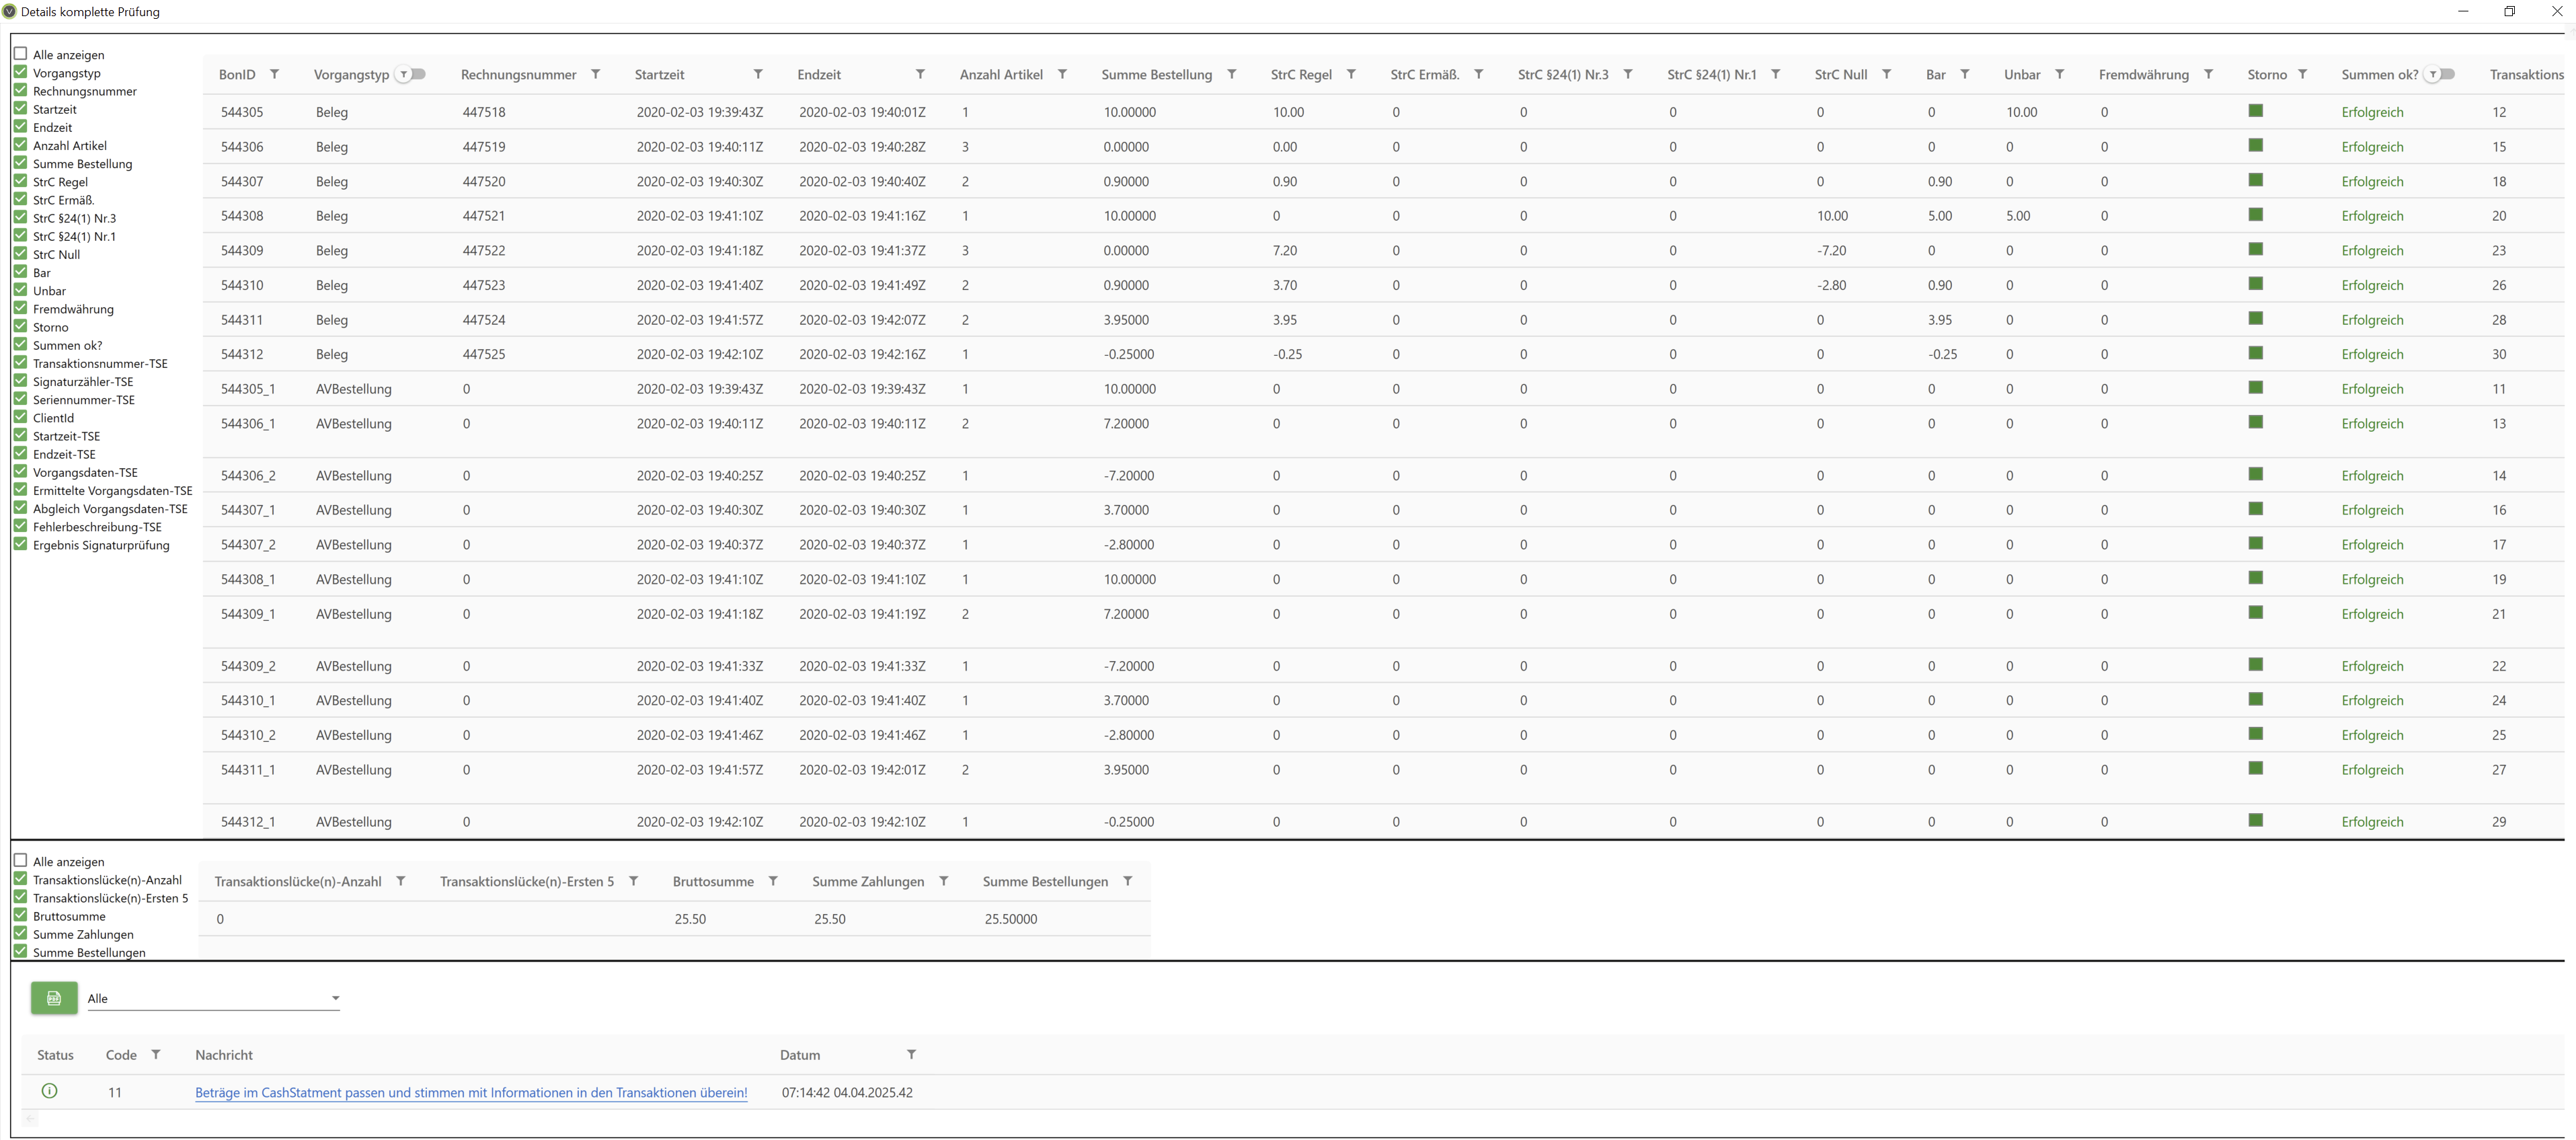The image size is (2576, 1140).
Task: Sort by the Endzeit column header
Action: (x=819, y=74)
